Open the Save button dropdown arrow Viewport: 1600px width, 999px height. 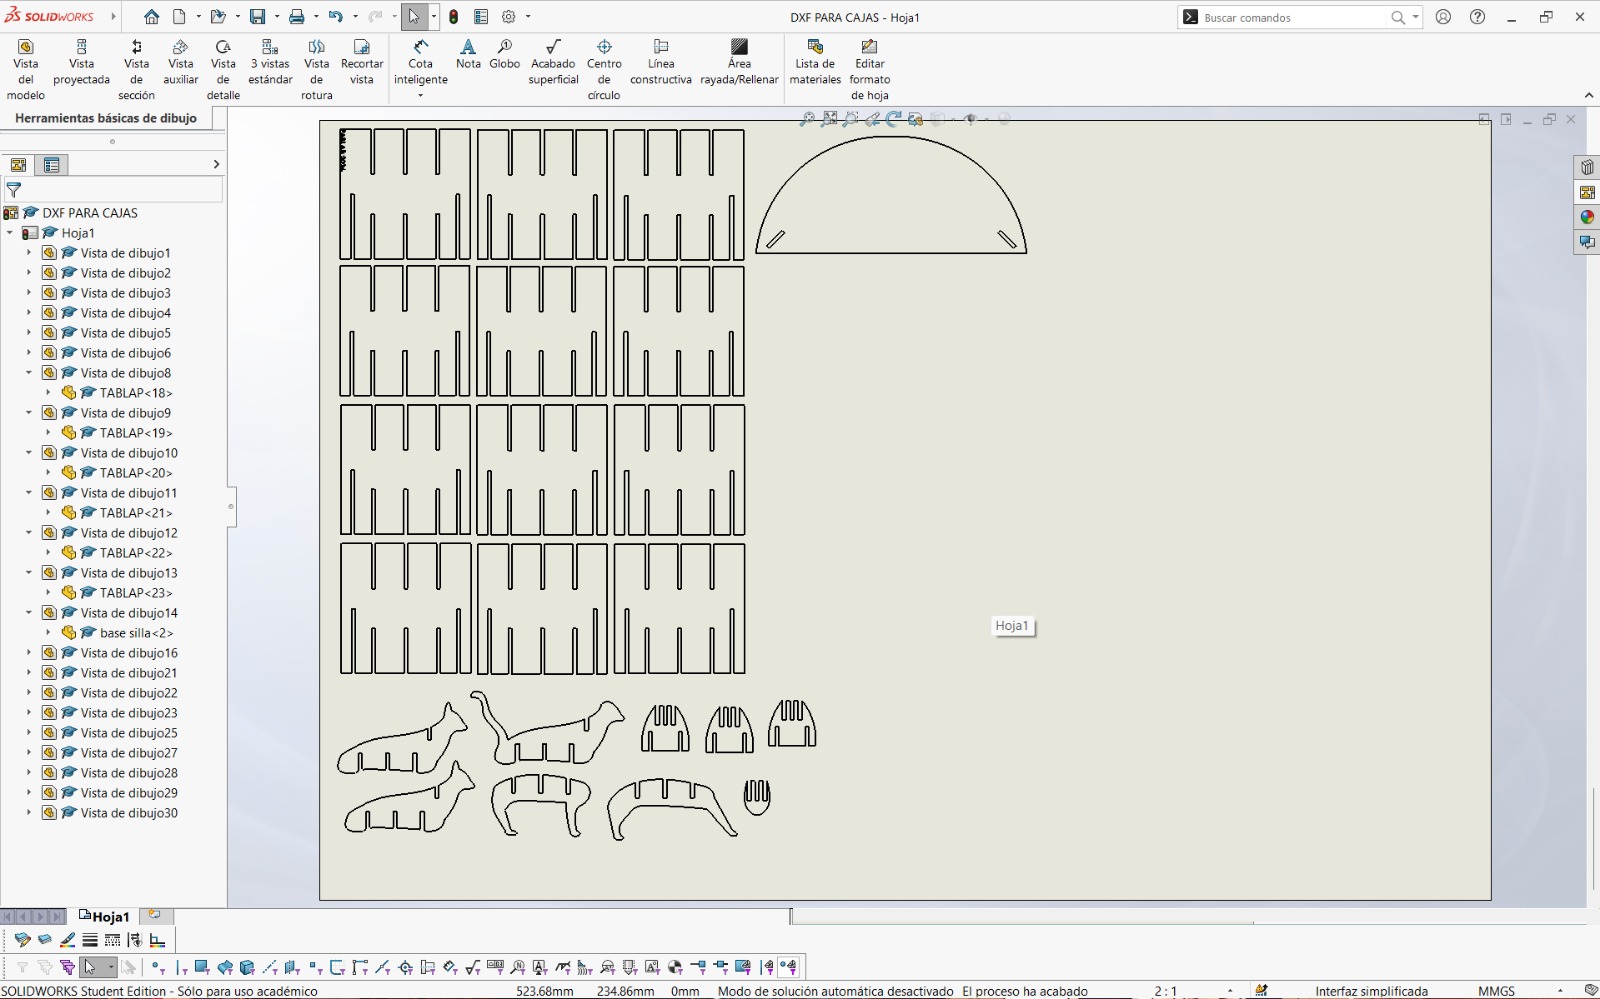pos(276,17)
